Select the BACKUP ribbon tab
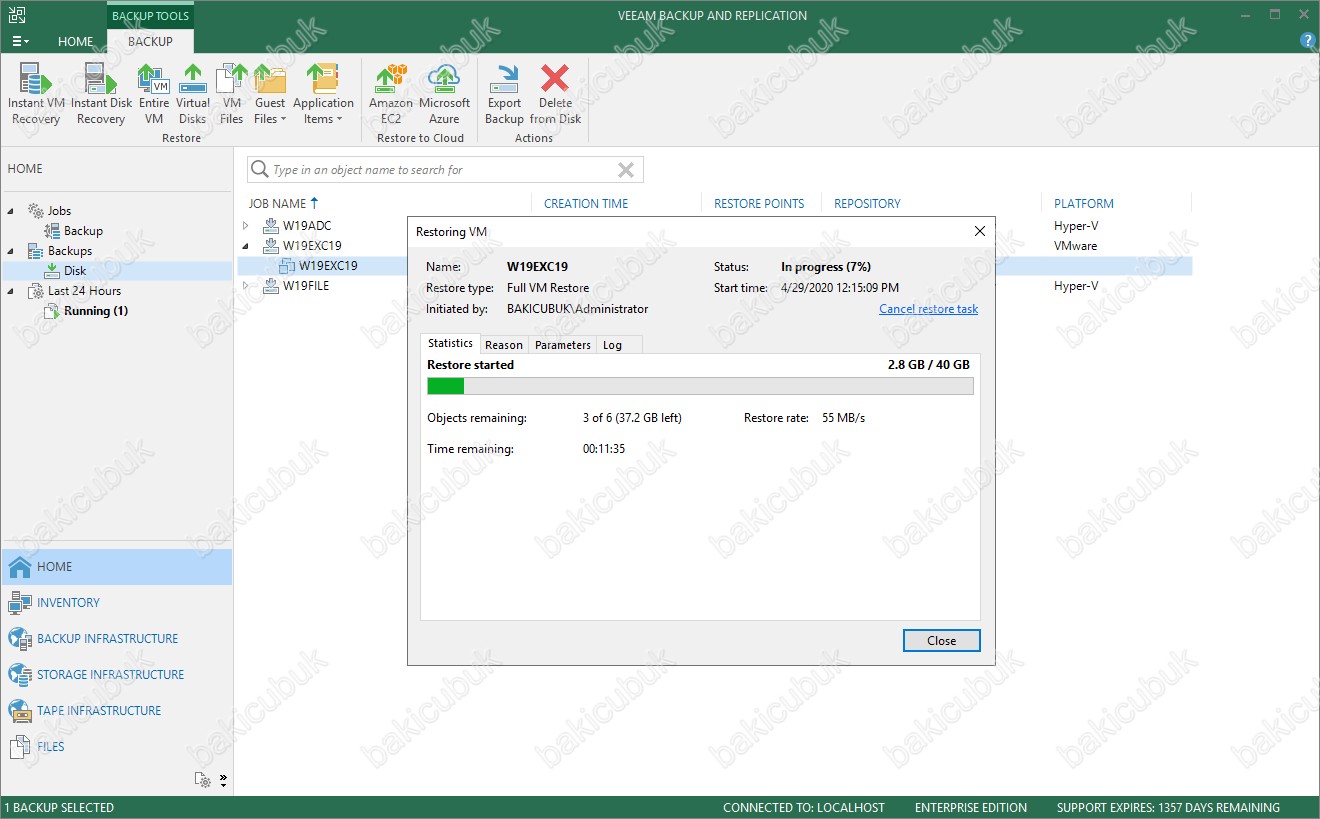Viewport: 1320px width, 819px height. coord(150,41)
